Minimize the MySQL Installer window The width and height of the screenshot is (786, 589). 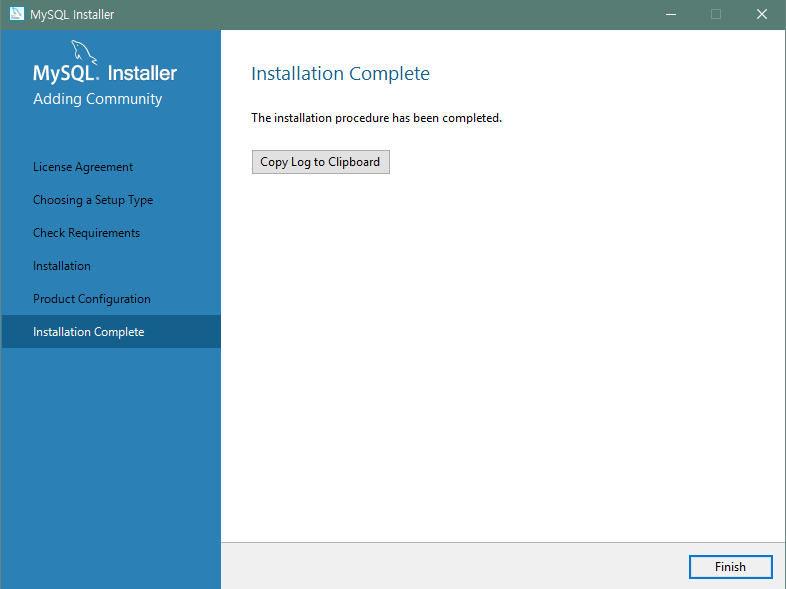pos(671,14)
